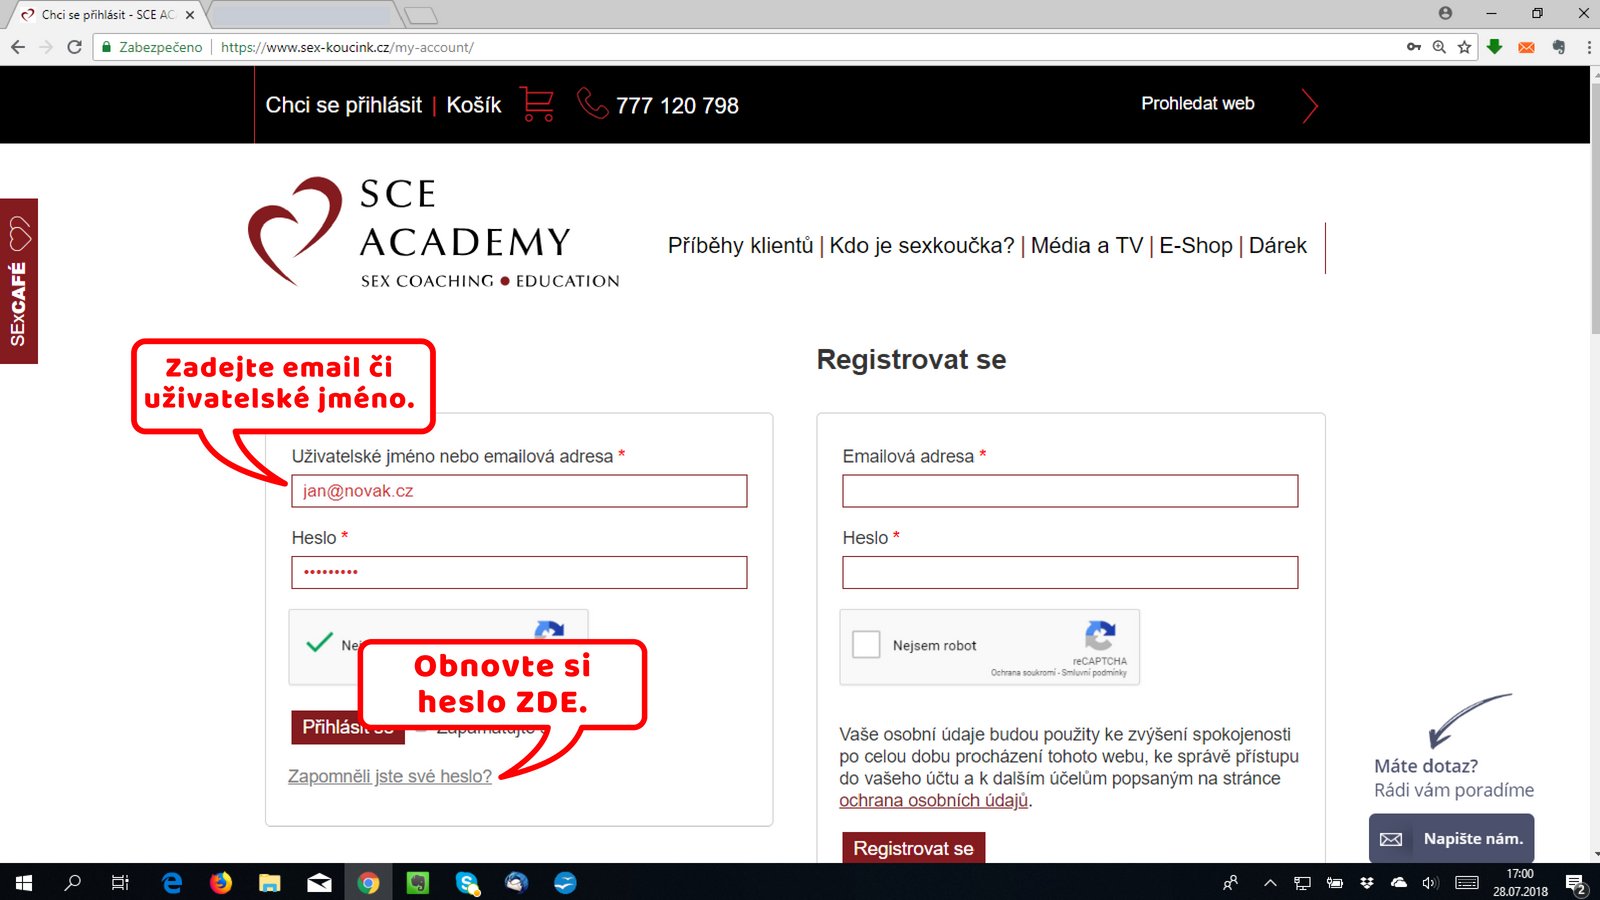The width and height of the screenshot is (1600, 900).
Task: Click the shopping cart icon
Action: 537,105
